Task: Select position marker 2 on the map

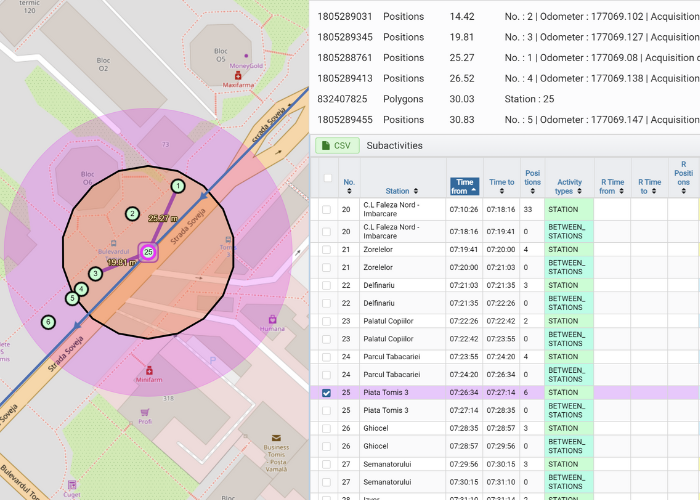Action: coord(131,213)
